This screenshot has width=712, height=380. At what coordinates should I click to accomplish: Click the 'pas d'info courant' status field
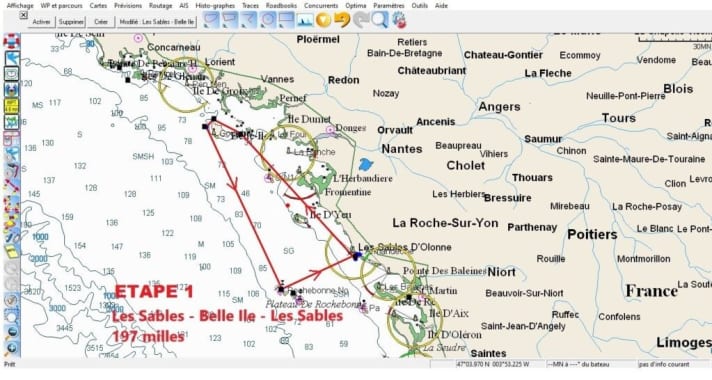(674, 364)
